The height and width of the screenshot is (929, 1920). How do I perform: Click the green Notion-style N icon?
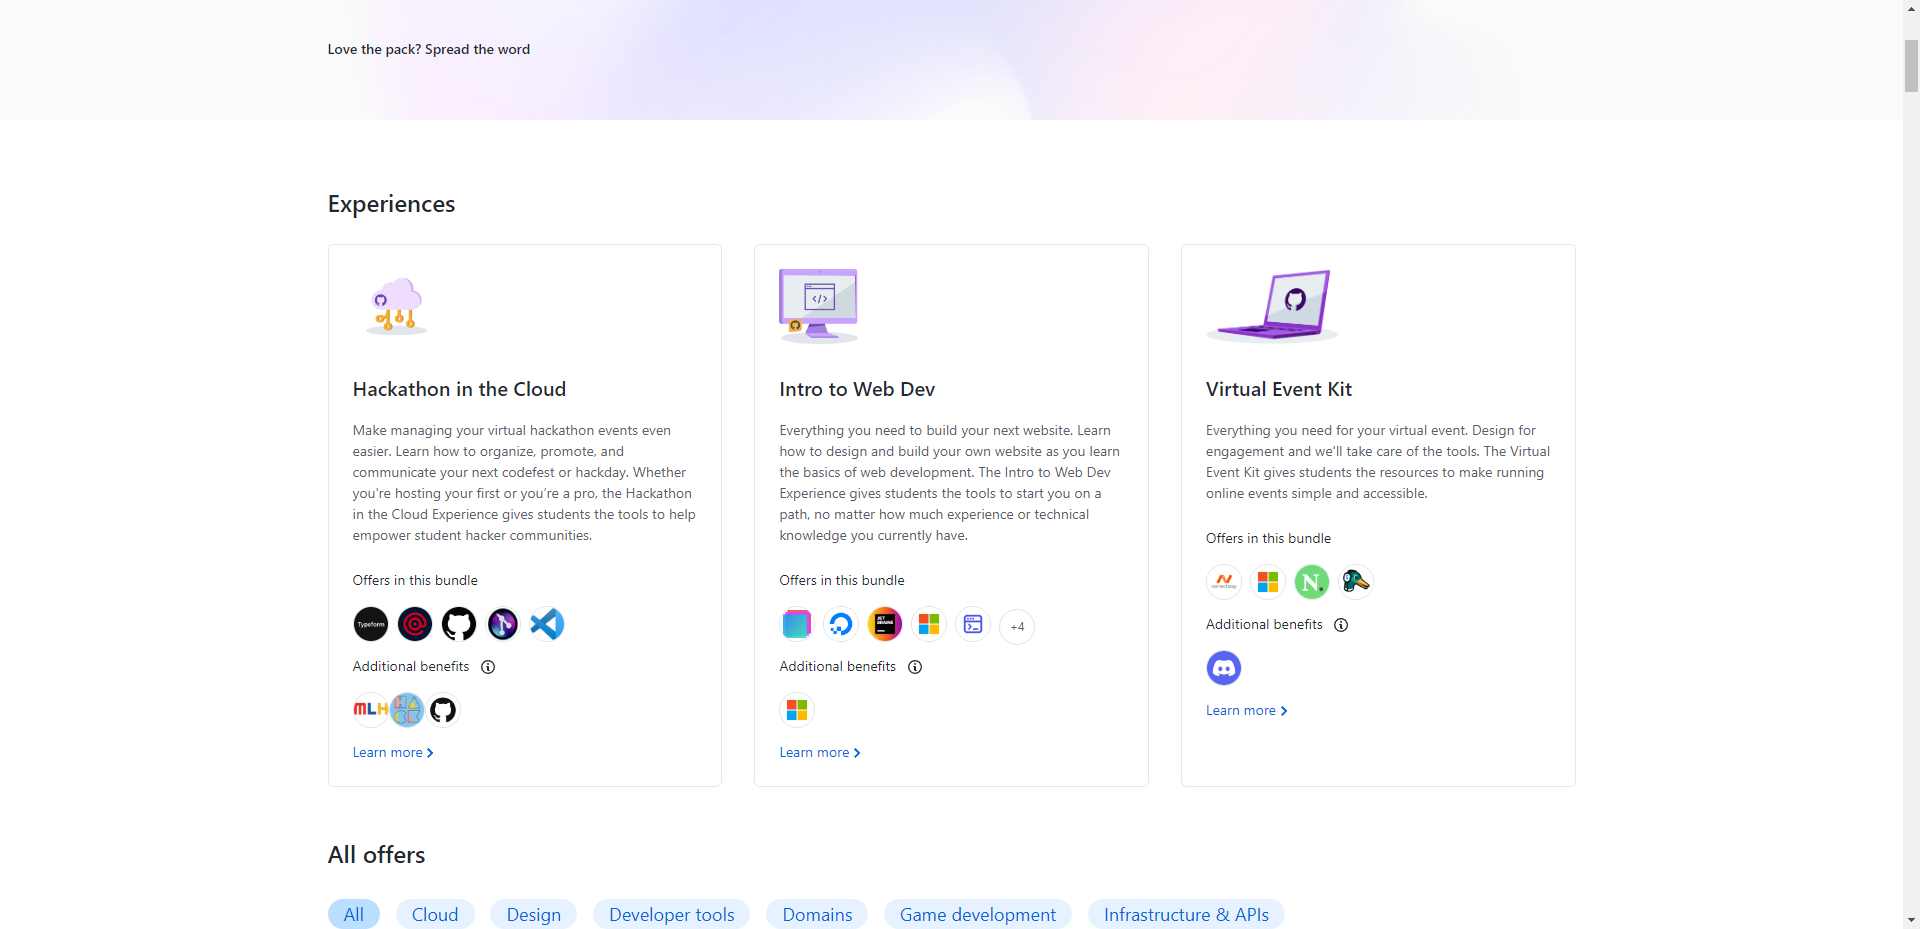click(x=1311, y=582)
